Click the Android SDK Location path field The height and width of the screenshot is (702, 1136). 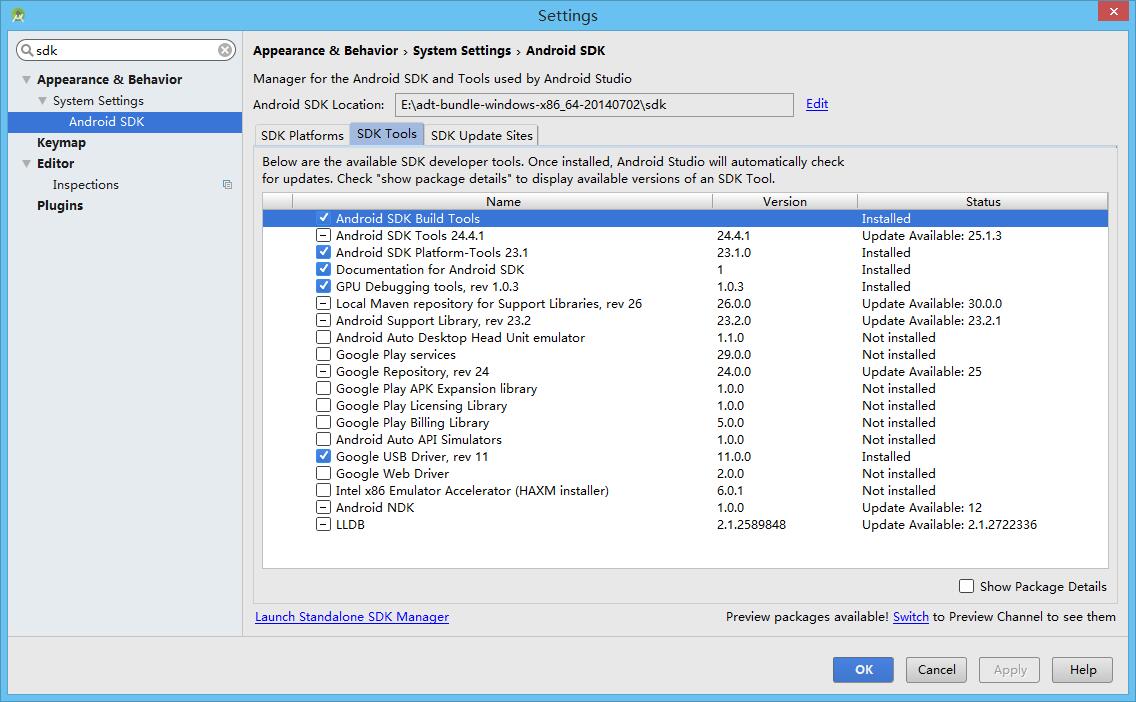coord(594,104)
